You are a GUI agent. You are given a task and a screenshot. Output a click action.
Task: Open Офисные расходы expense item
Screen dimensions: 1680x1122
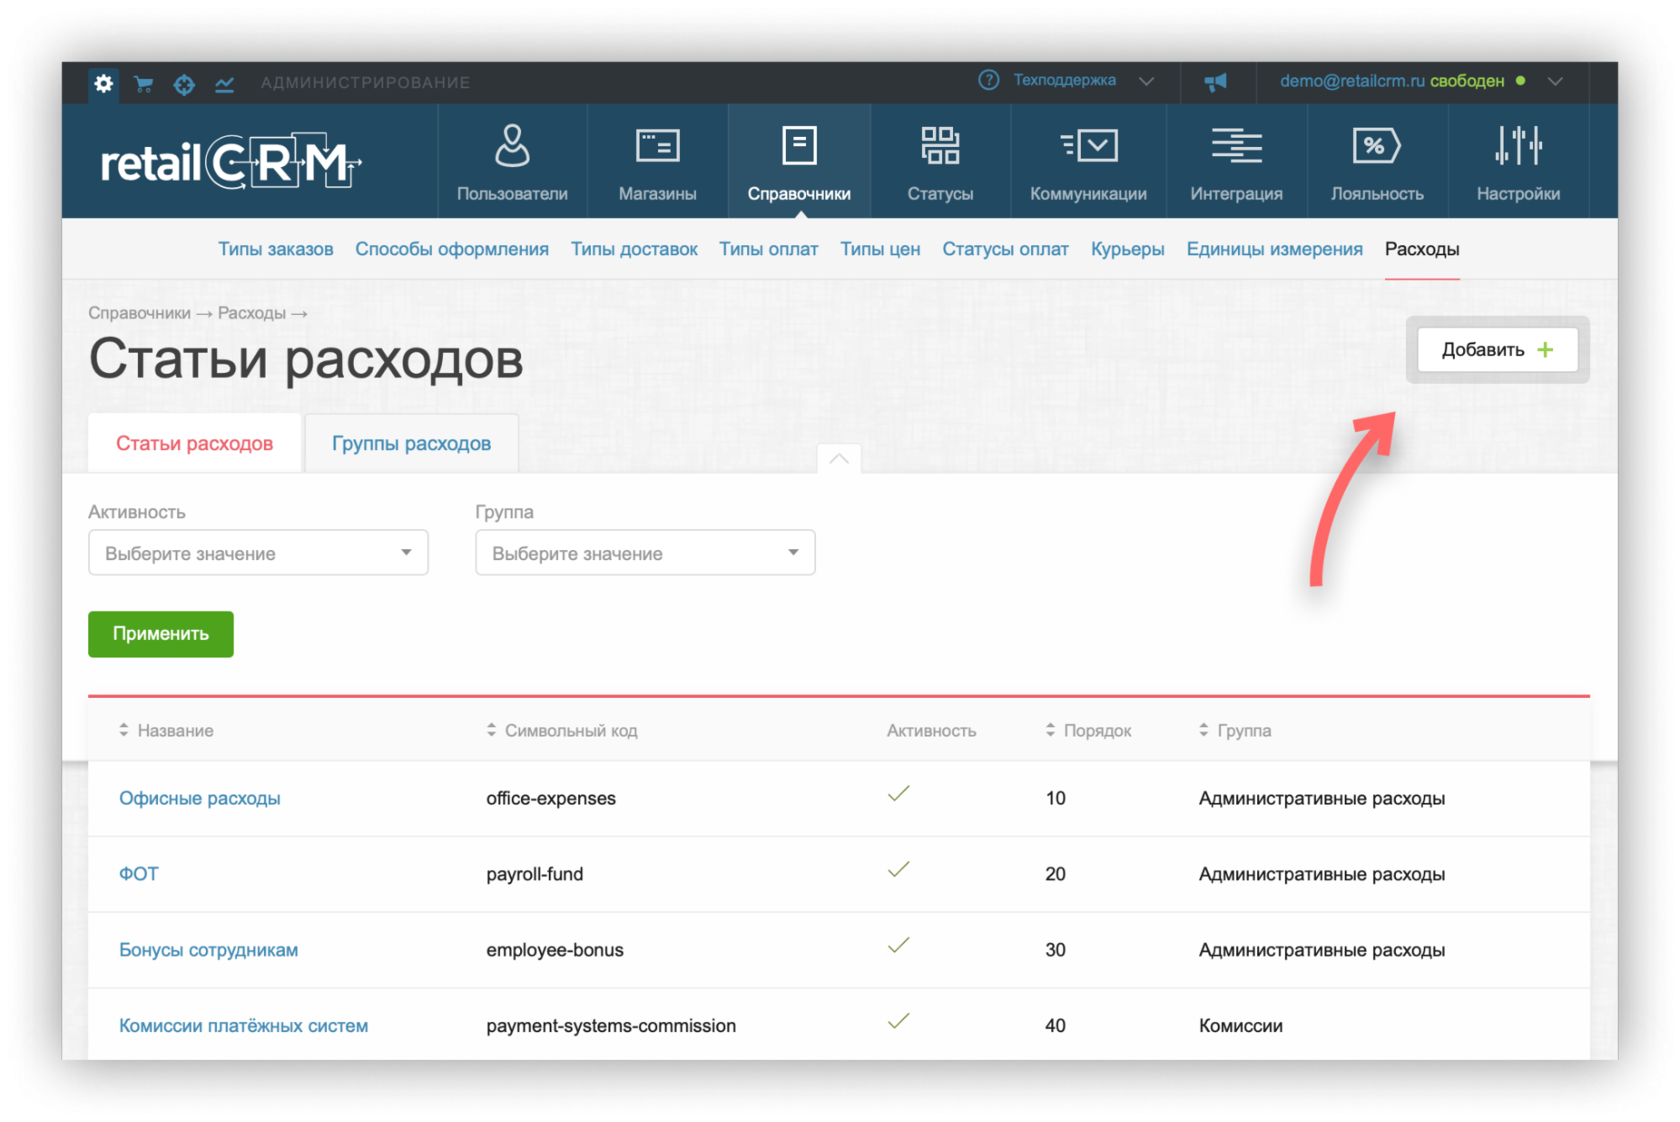[x=200, y=798]
